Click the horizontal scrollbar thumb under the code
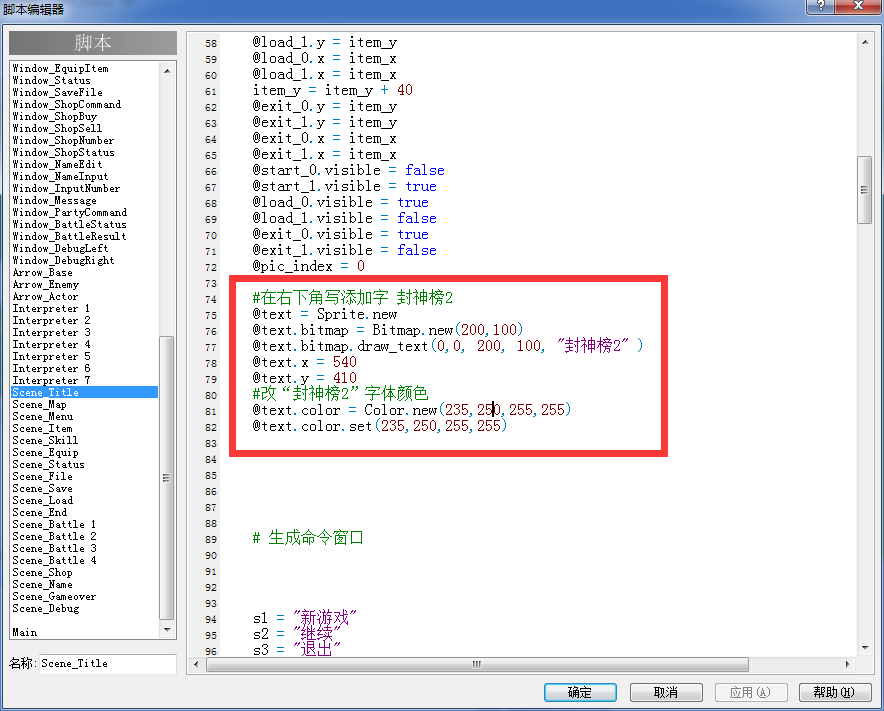The height and width of the screenshot is (711, 884). pos(477,664)
